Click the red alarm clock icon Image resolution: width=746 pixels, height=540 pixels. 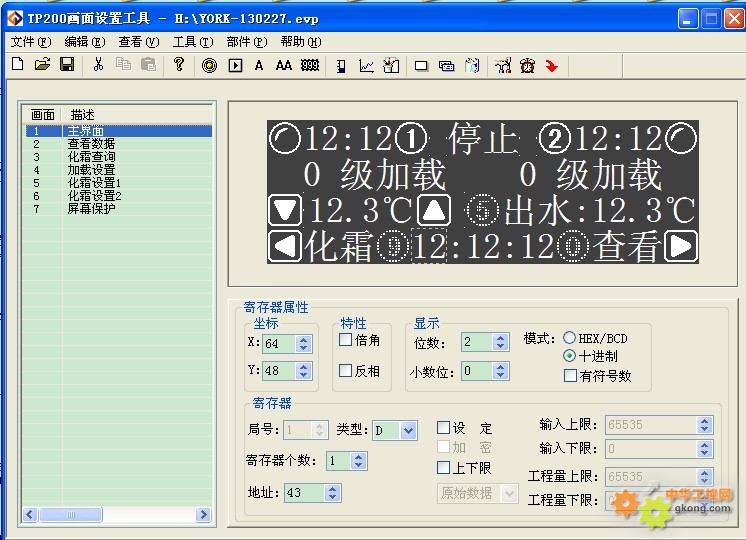527,66
